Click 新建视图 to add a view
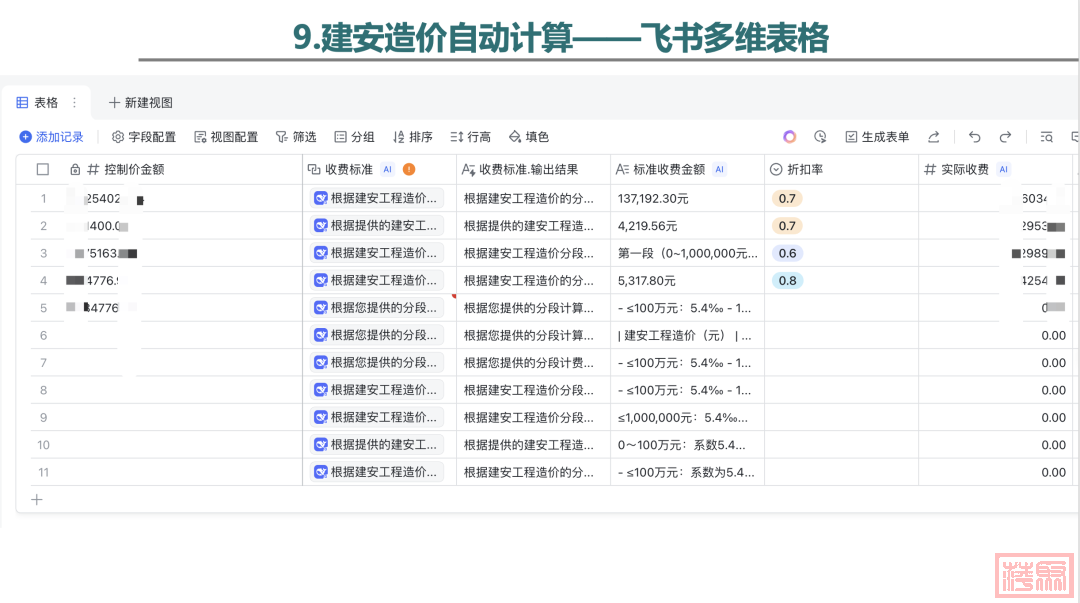 pos(140,102)
